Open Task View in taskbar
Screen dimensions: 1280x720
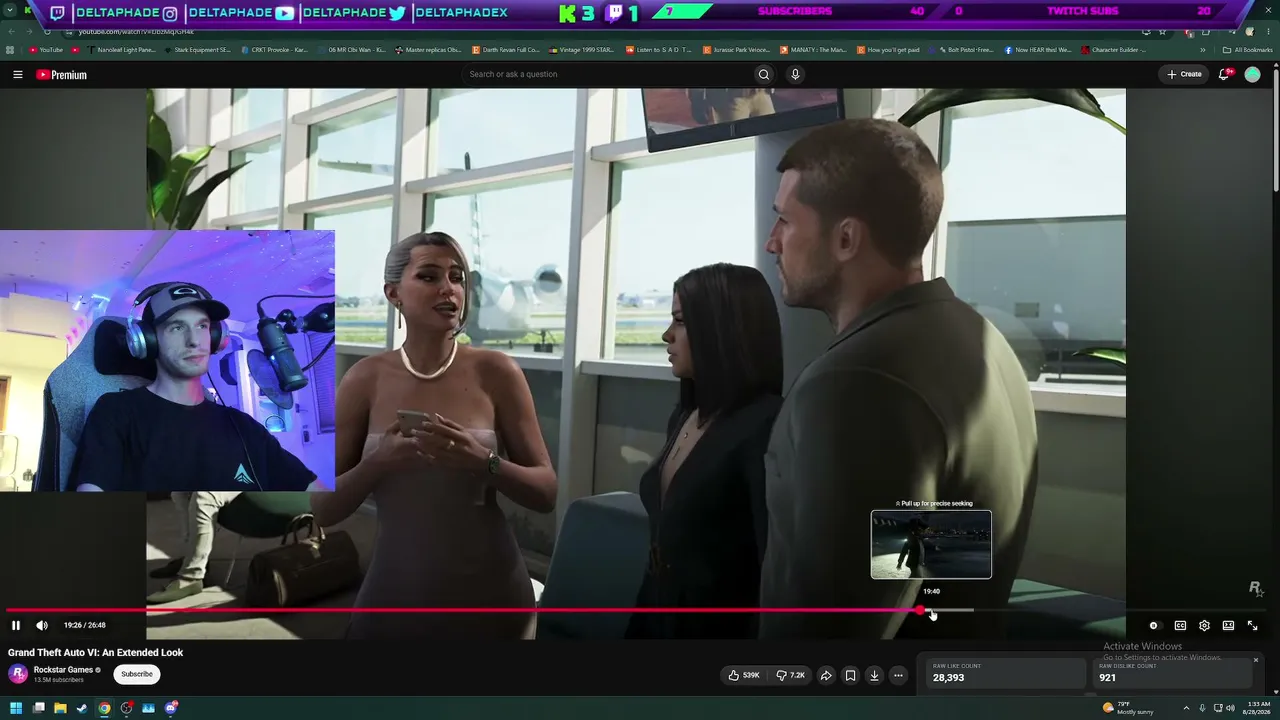pyautogui.click(x=38, y=708)
